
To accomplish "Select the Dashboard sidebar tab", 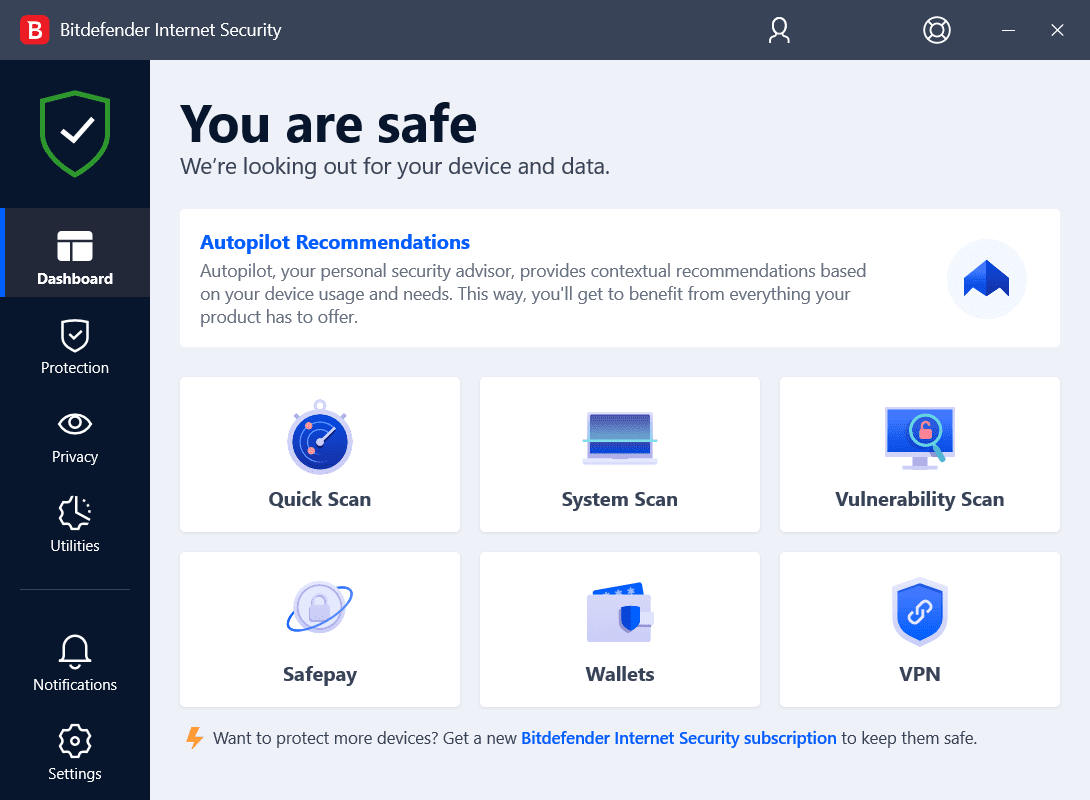I will (75, 252).
